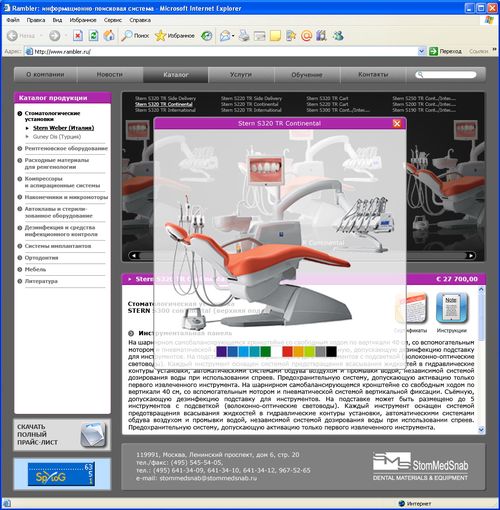Switch to the О компании tab
Screen dimensions: 500x510
(x=45, y=75)
